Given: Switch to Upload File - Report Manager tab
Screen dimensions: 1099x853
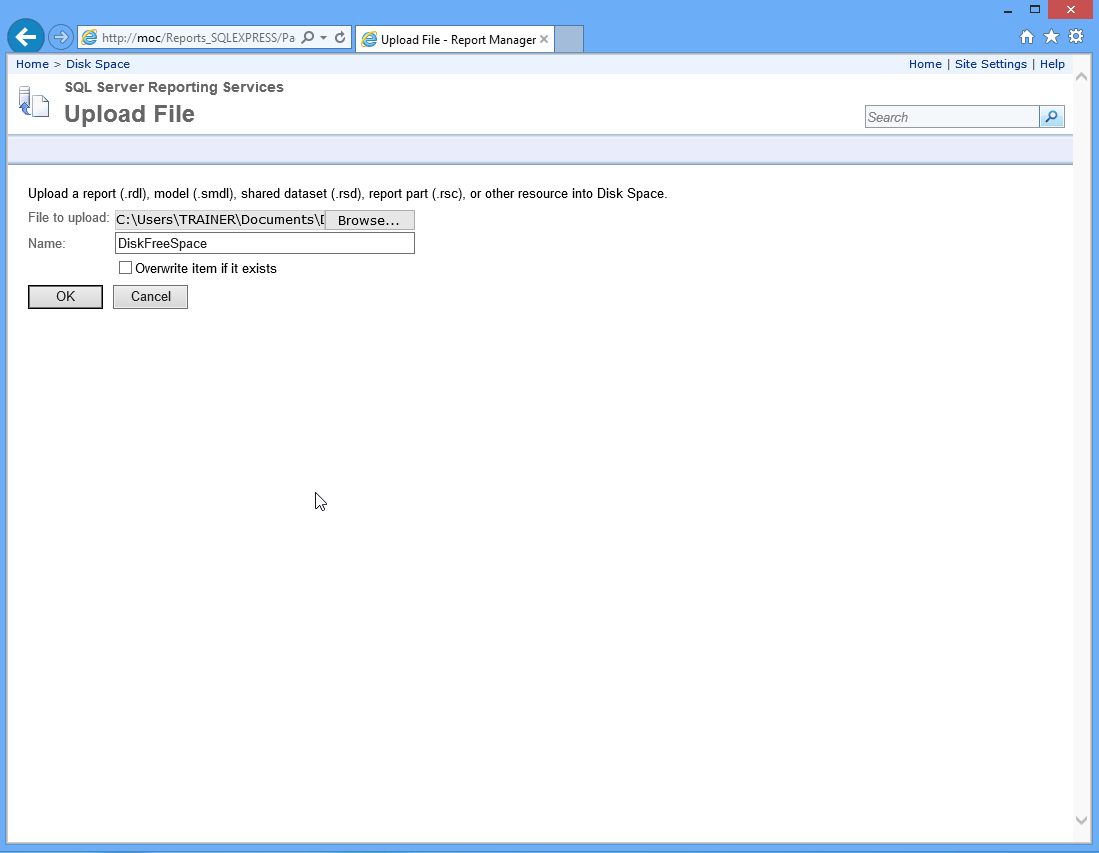Looking at the screenshot, I should click(x=448, y=40).
